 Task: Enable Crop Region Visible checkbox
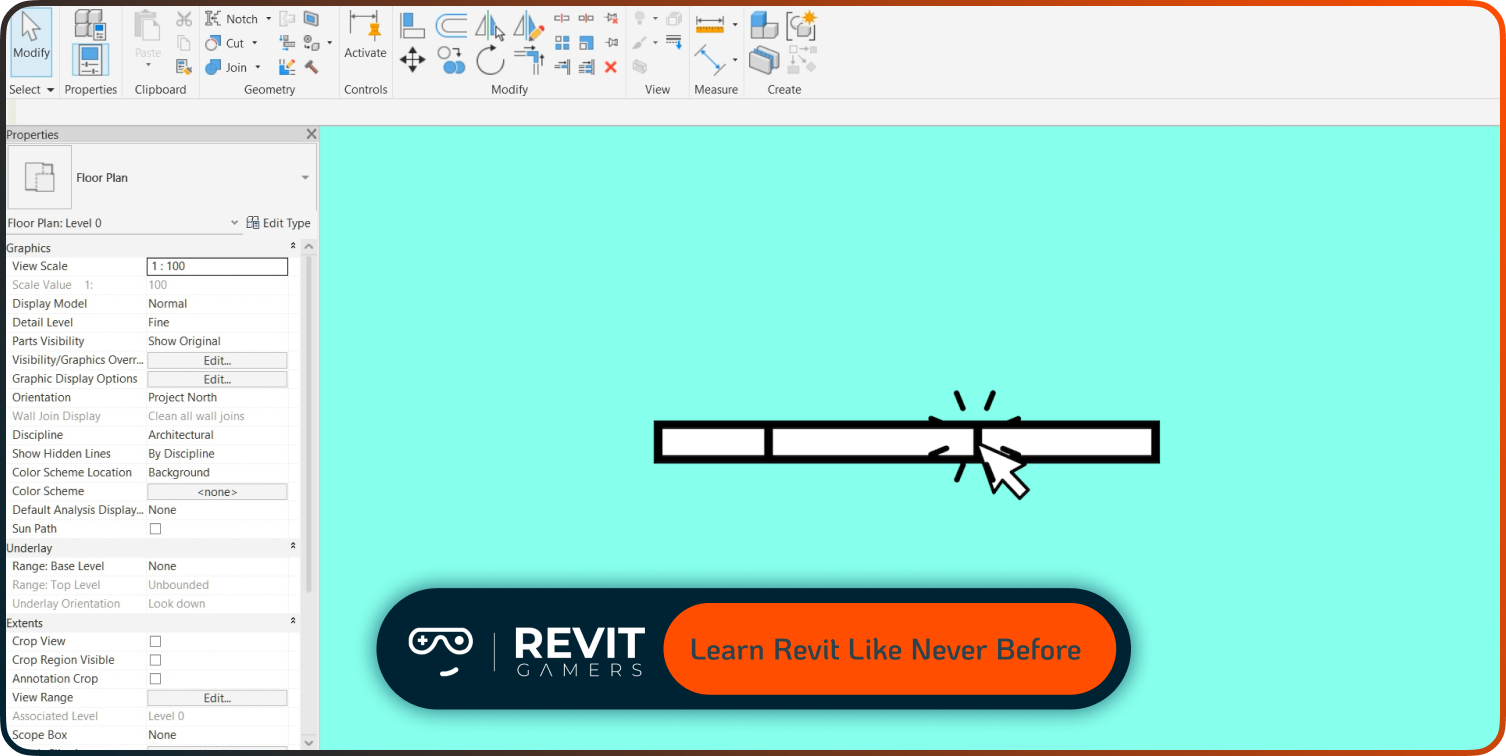(x=155, y=660)
